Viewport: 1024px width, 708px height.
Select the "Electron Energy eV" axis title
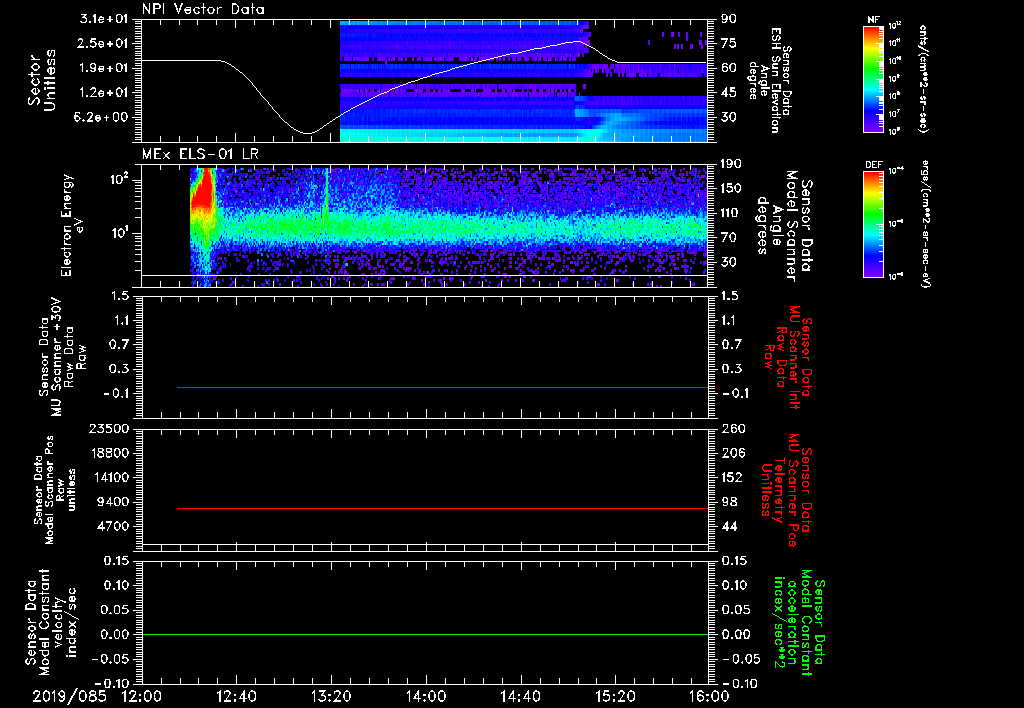pyautogui.click(x=73, y=225)
